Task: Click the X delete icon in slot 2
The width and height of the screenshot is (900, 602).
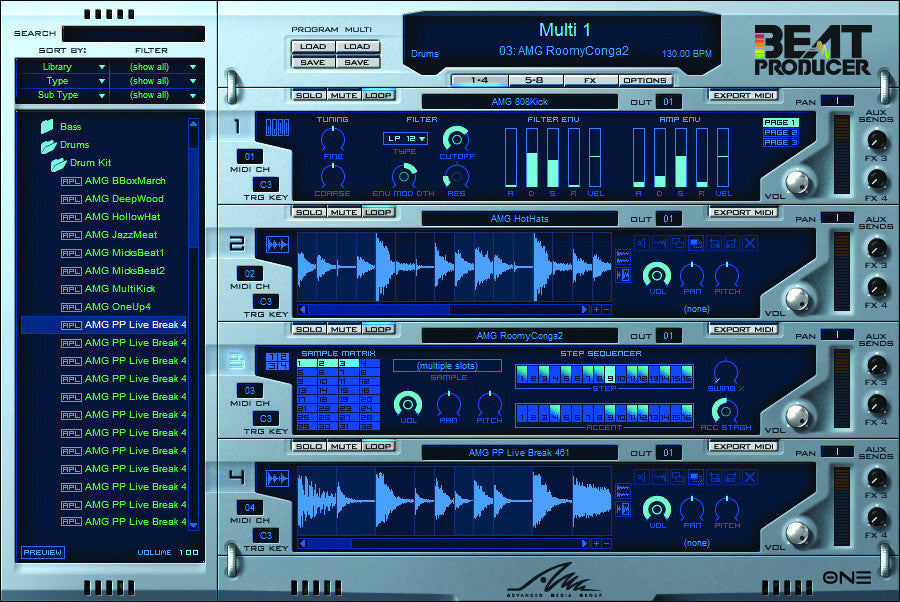Action: [750, 243]
